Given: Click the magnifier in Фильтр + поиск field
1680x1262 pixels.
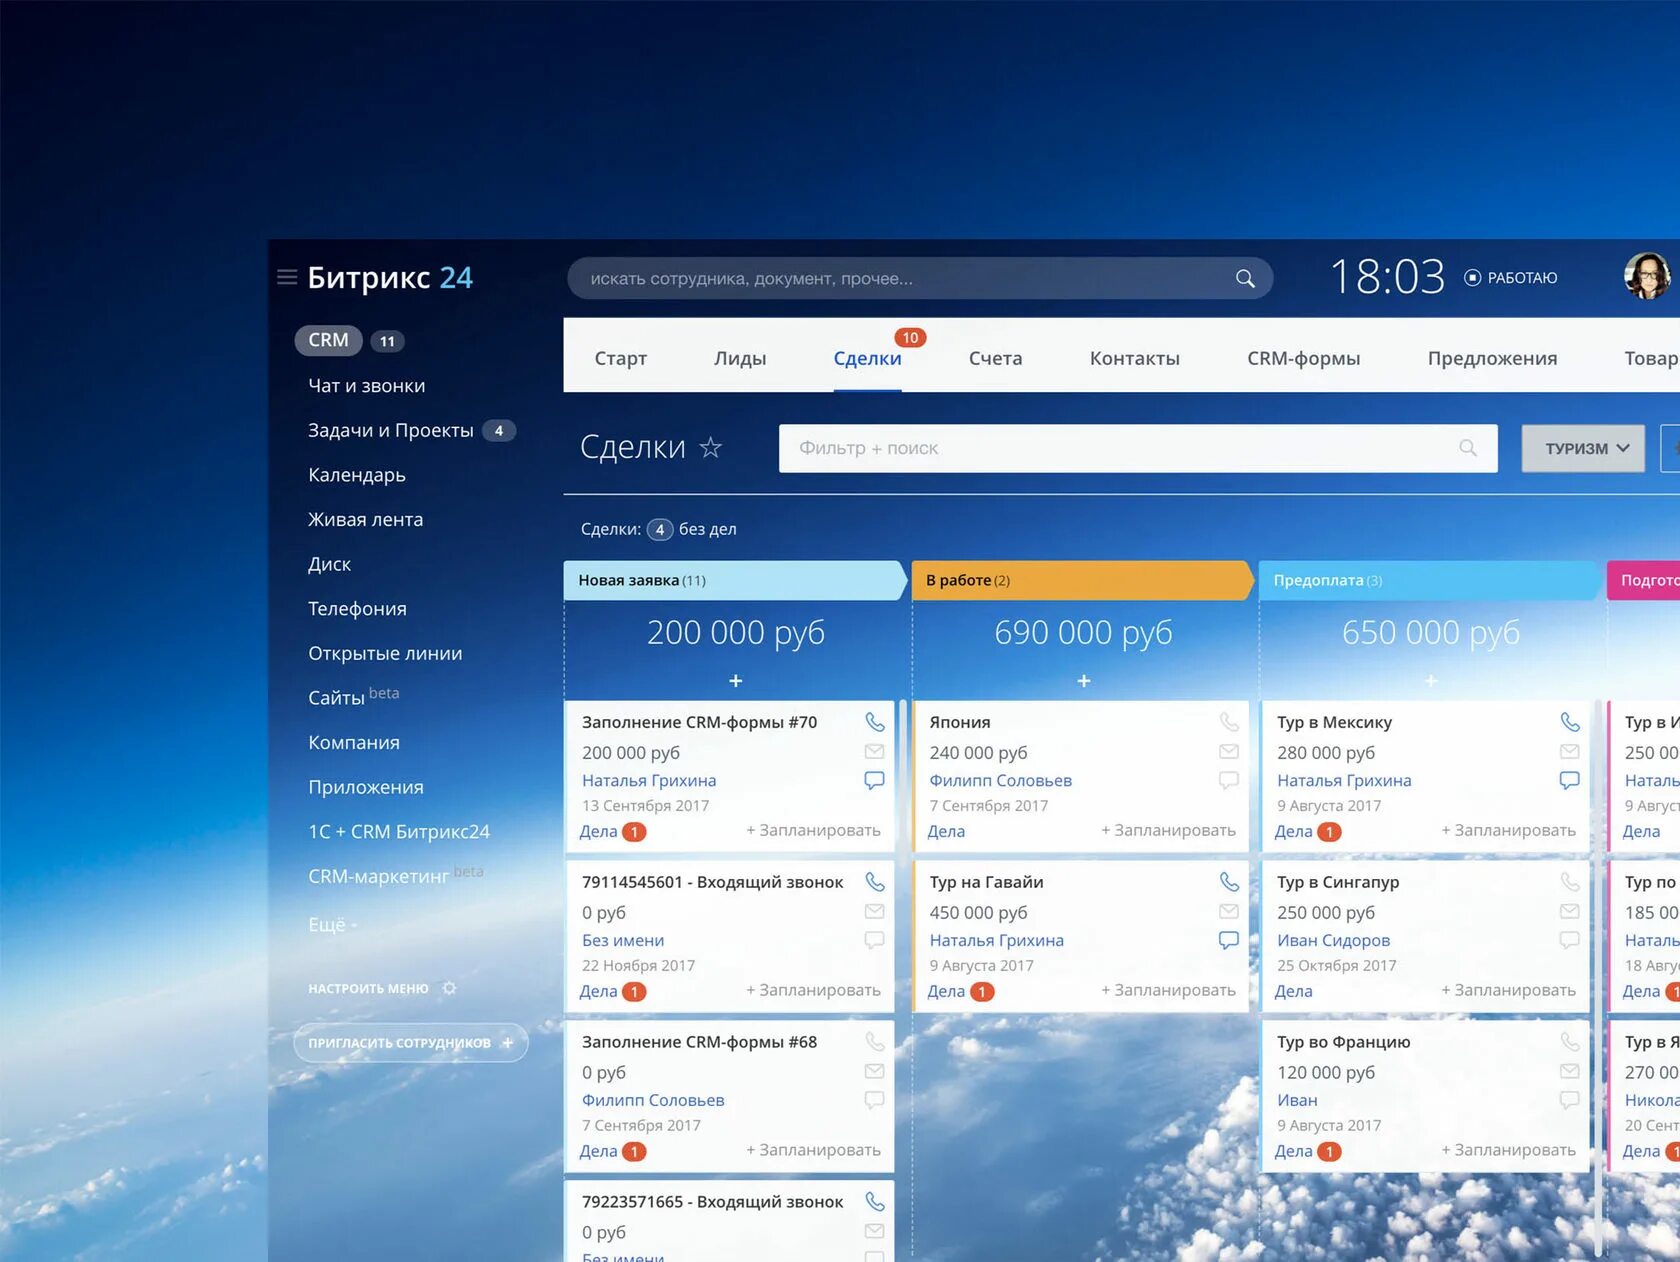Looking at the screenshot, I should 1468,448.
